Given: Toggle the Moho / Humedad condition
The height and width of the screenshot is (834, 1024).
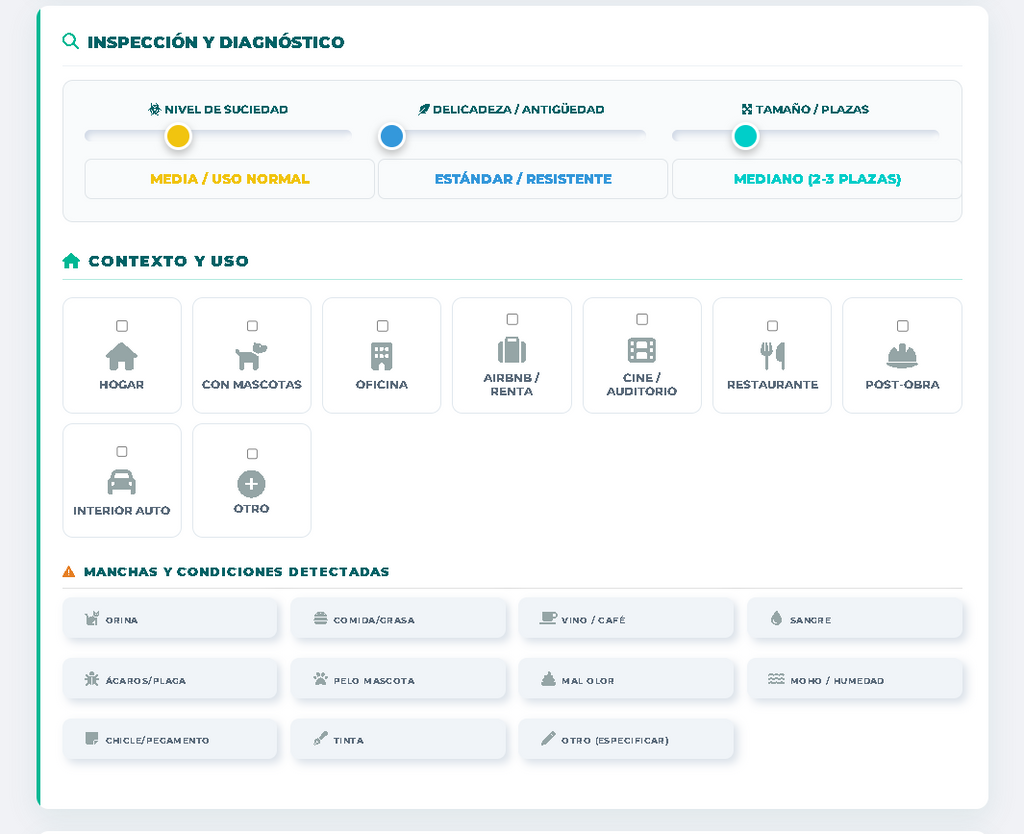Looking at the screenshot, I should point(855,680).
